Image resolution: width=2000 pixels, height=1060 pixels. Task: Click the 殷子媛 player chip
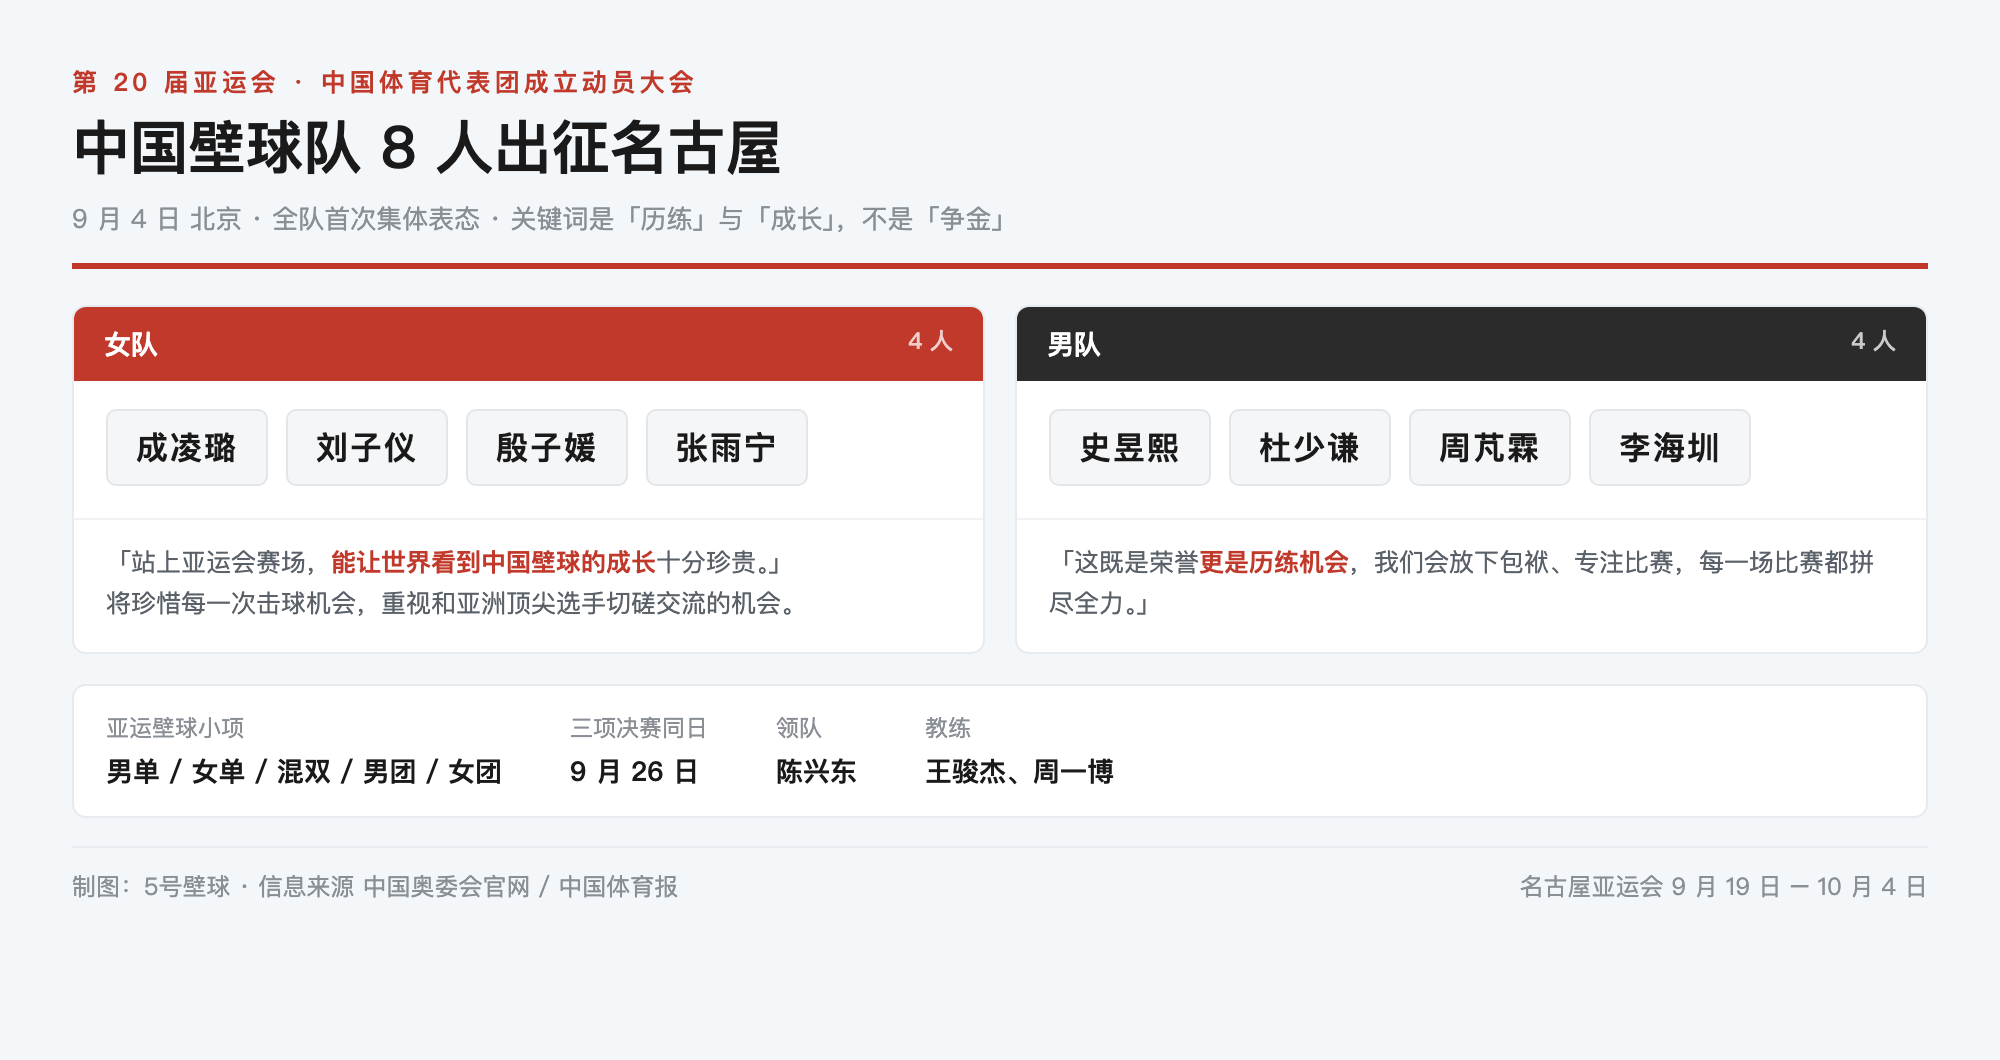[547, 447]
